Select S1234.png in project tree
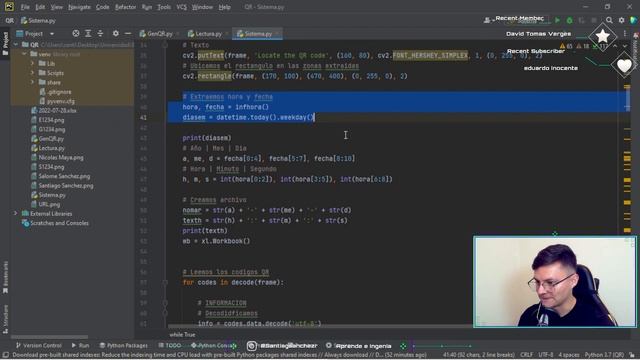The width and height of the screenshot is (640, 360). (x=51, y=167)
